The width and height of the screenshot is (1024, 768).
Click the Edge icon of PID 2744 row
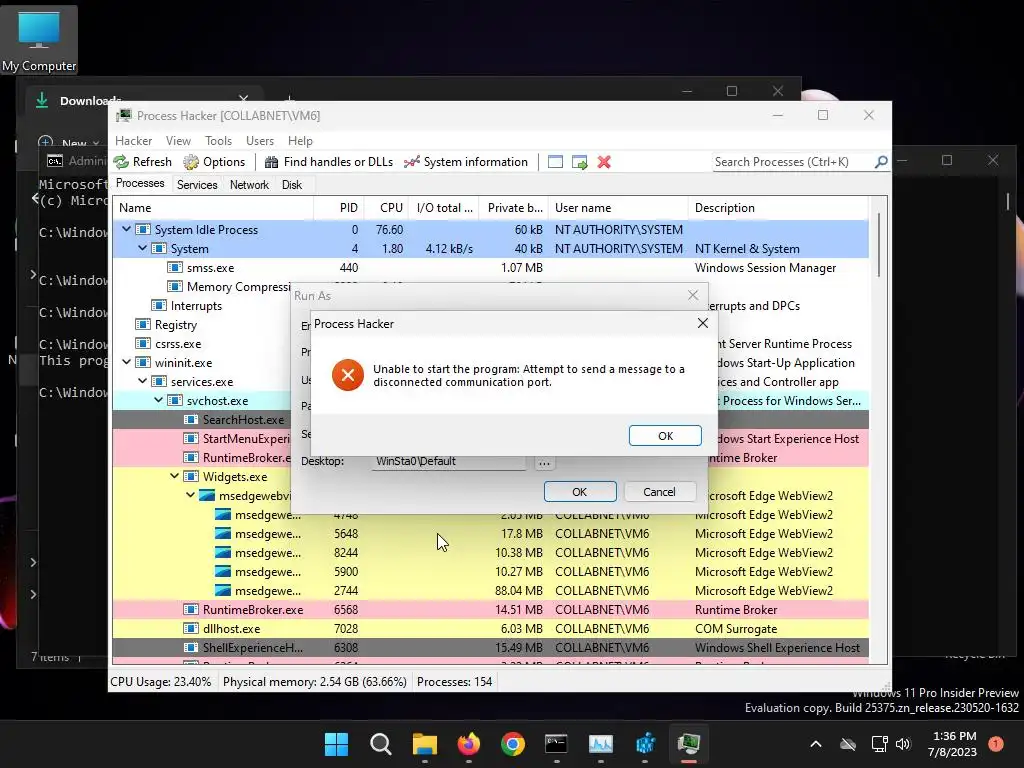(x=223, y=590)
